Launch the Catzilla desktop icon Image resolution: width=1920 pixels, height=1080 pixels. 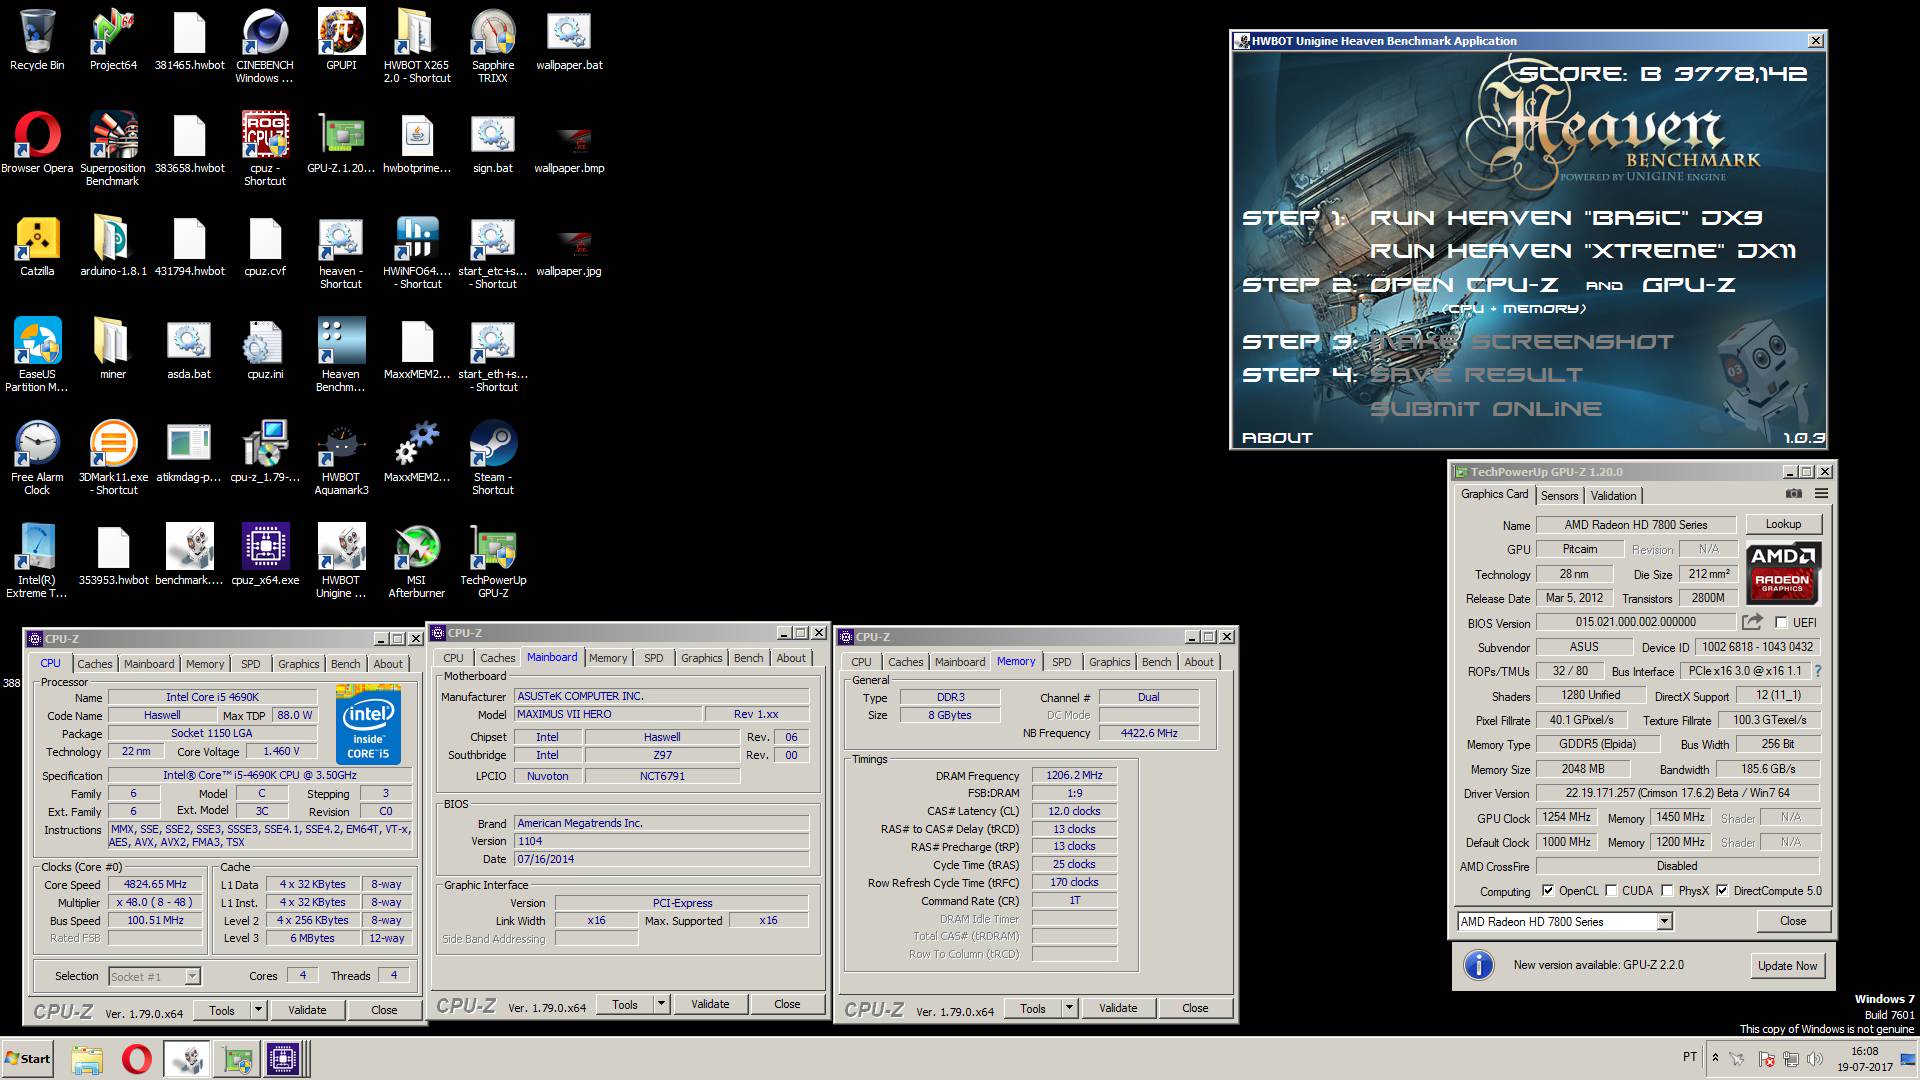(x=37, y=246)
